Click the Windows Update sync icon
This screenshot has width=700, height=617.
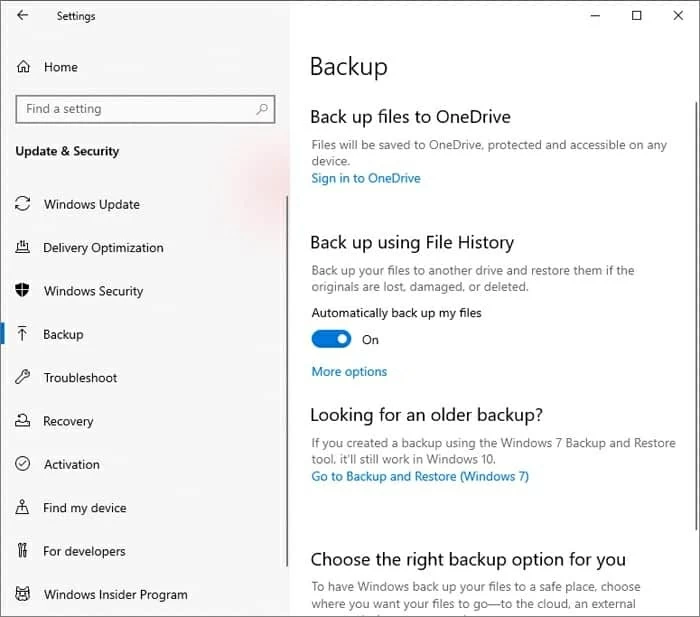[x=23, y=204]
